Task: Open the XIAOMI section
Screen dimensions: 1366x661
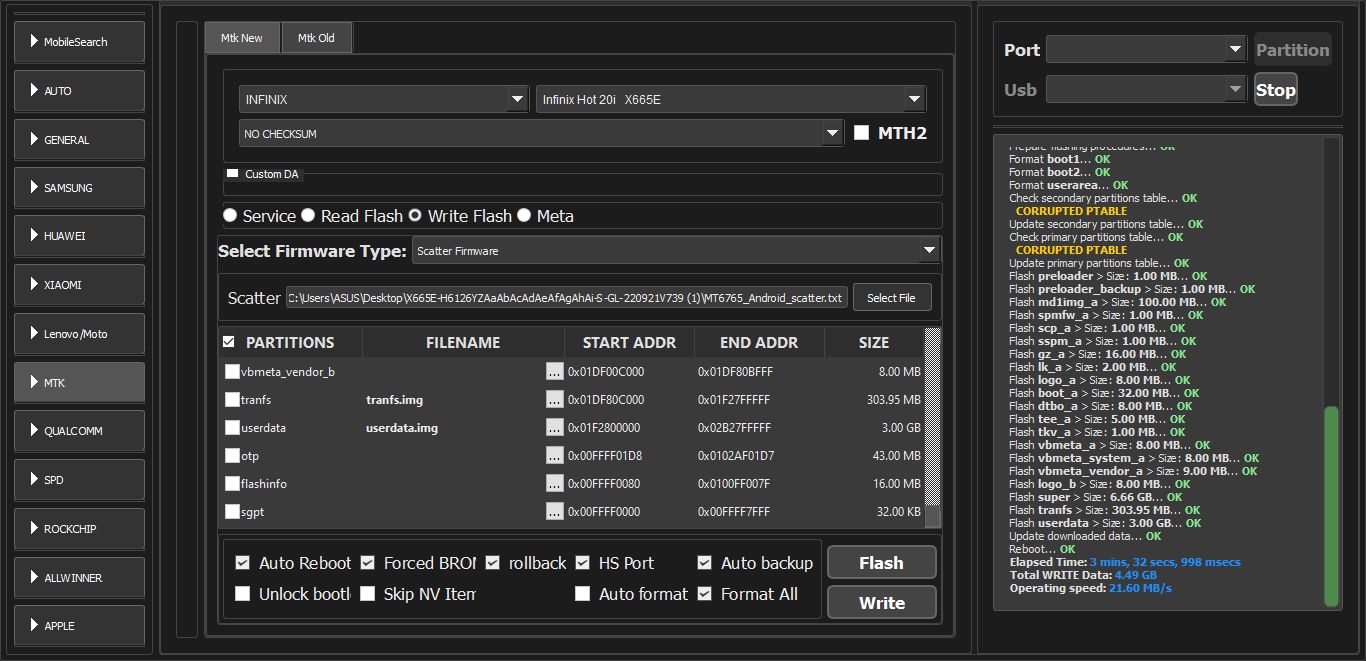Action: click(x=80, y=285)
